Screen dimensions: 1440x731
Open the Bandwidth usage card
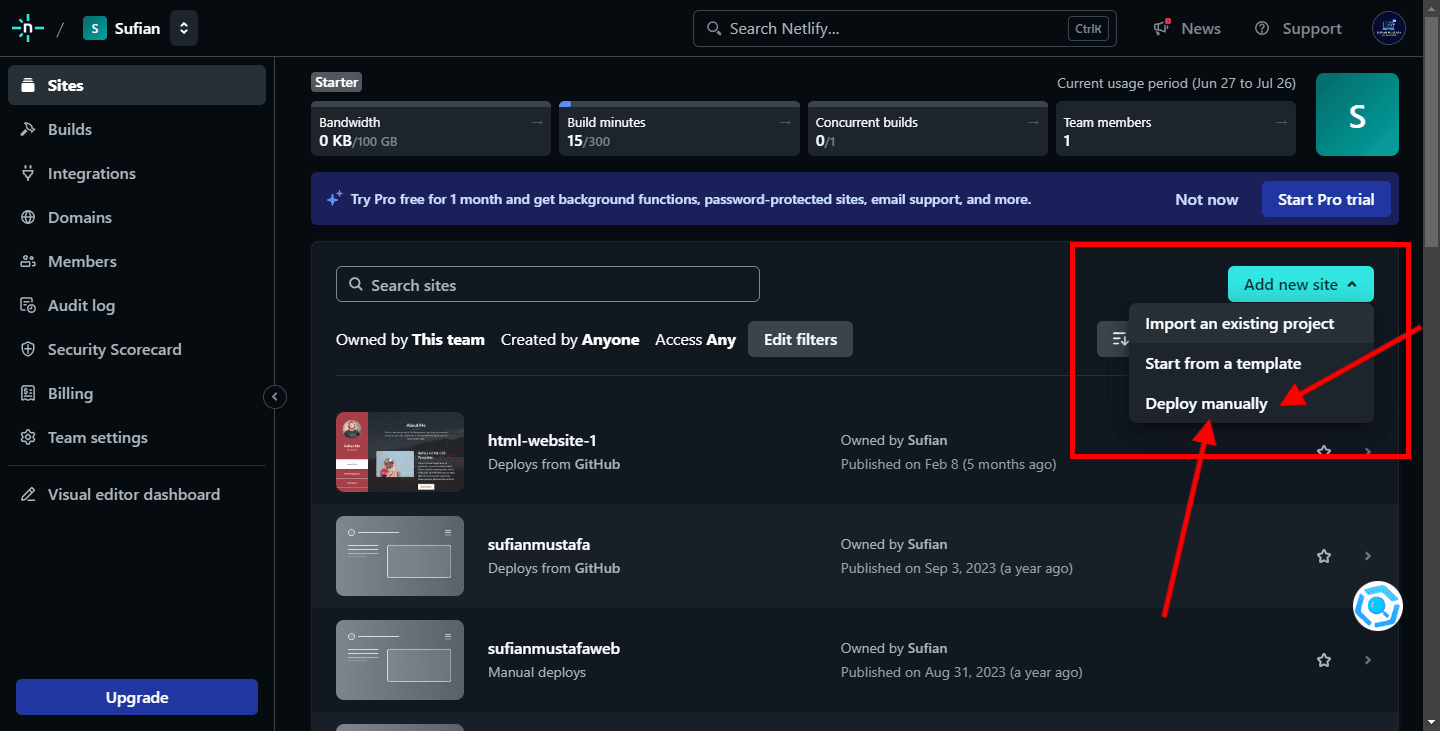click(431, 129)
